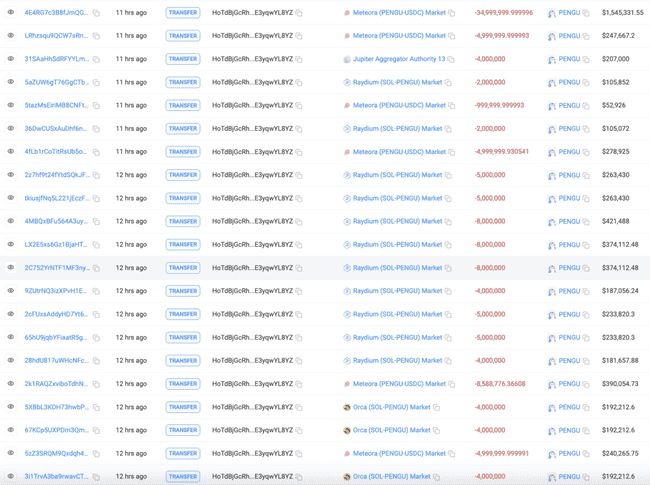This screenshot has height=485, width=650.
Task: Copy the 9ZUtrNQ3izXPvH1E transaction signature
Action: [x=97, y=291]
